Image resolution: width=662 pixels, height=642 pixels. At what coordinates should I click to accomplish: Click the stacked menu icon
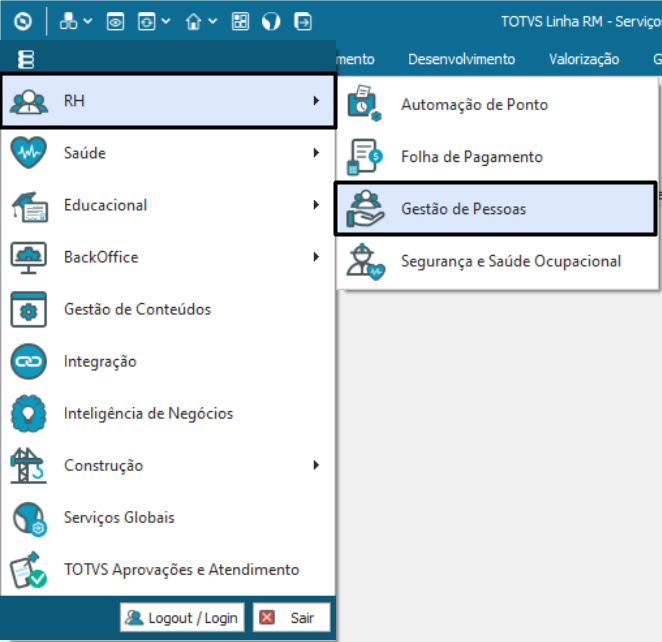pos(26,59)
